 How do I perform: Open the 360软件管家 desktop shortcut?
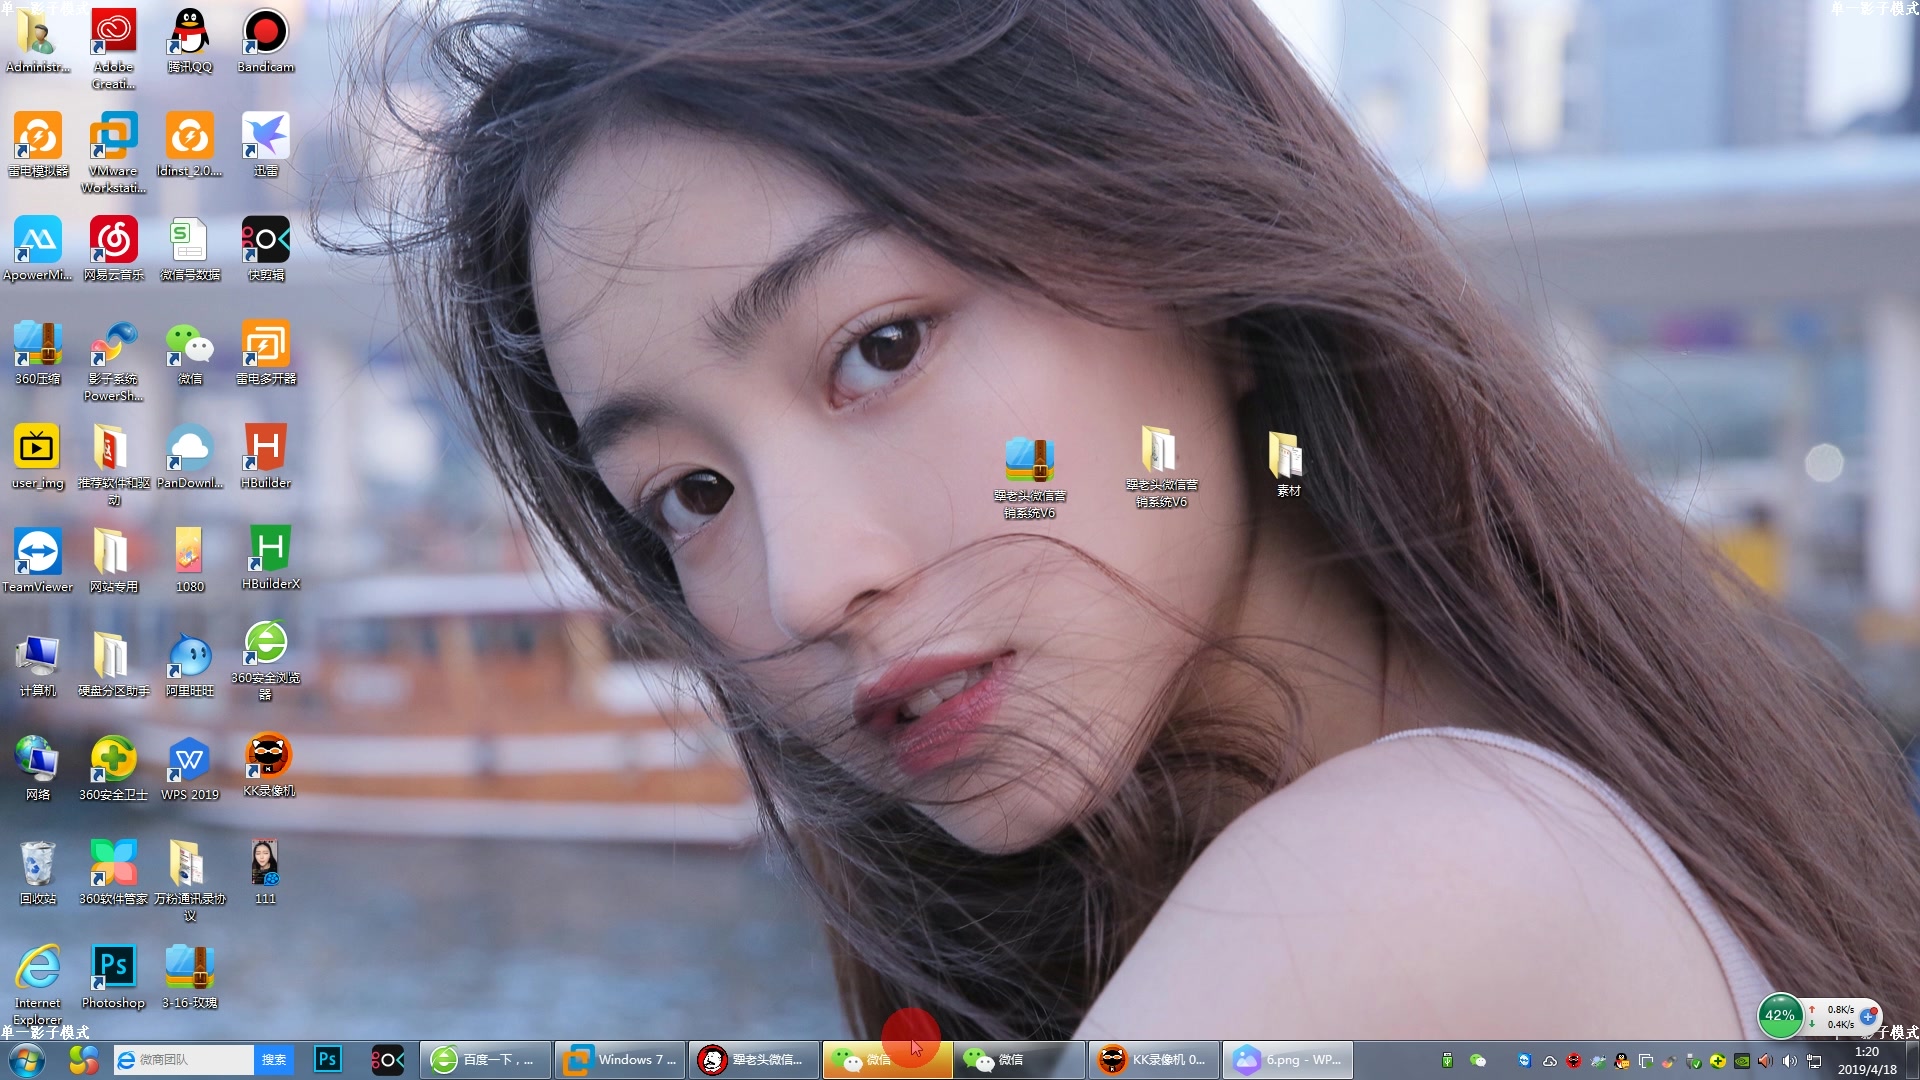coord(113,873)
